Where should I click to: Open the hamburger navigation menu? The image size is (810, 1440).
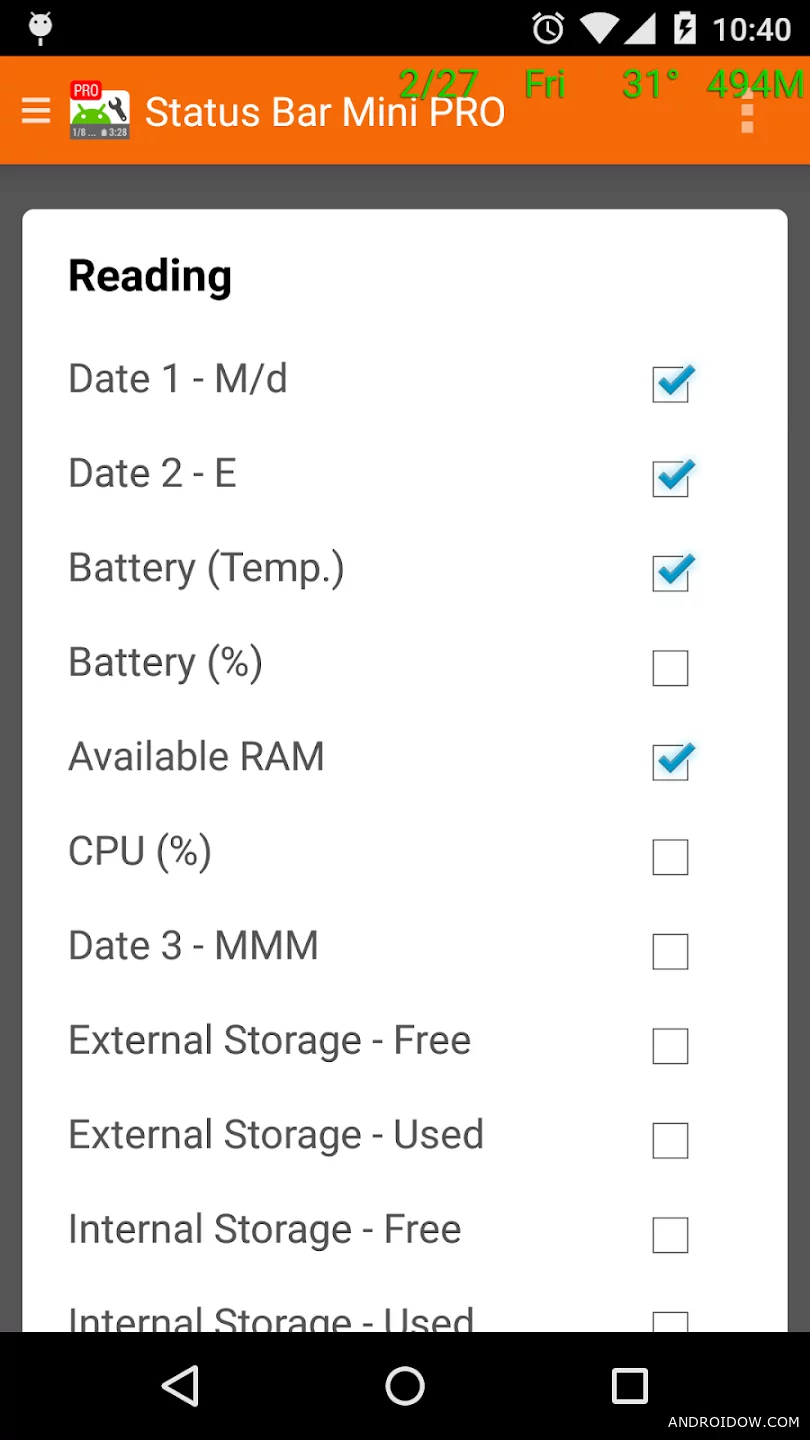coord(36,110)
